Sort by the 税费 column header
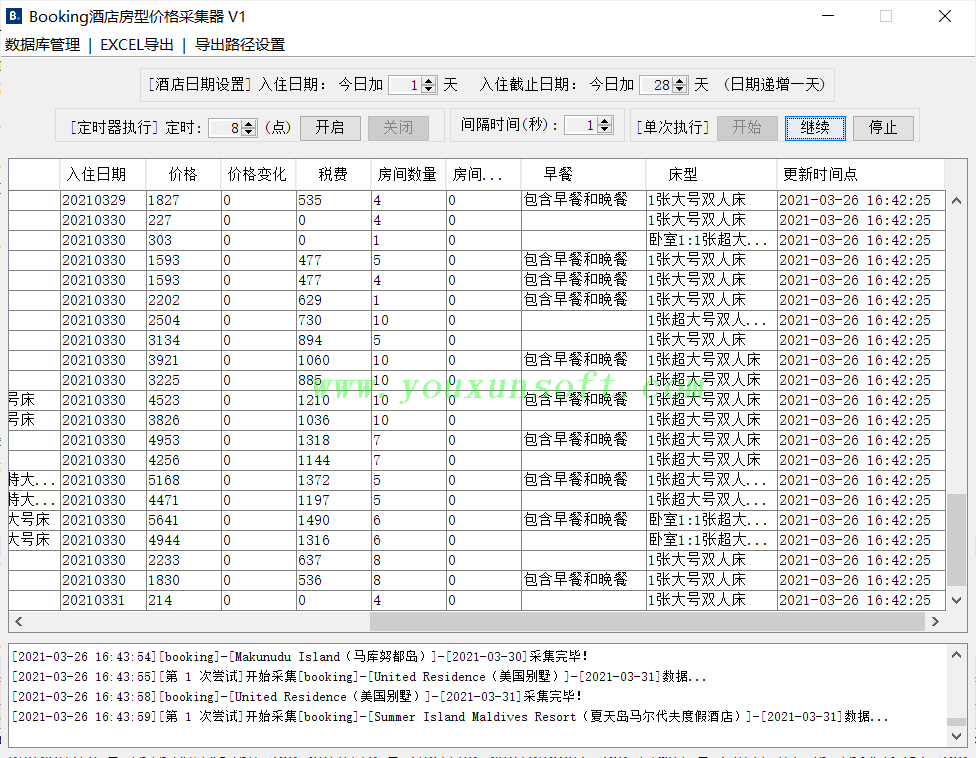This screenshot has height=758, width=976. tap(333, 174)
